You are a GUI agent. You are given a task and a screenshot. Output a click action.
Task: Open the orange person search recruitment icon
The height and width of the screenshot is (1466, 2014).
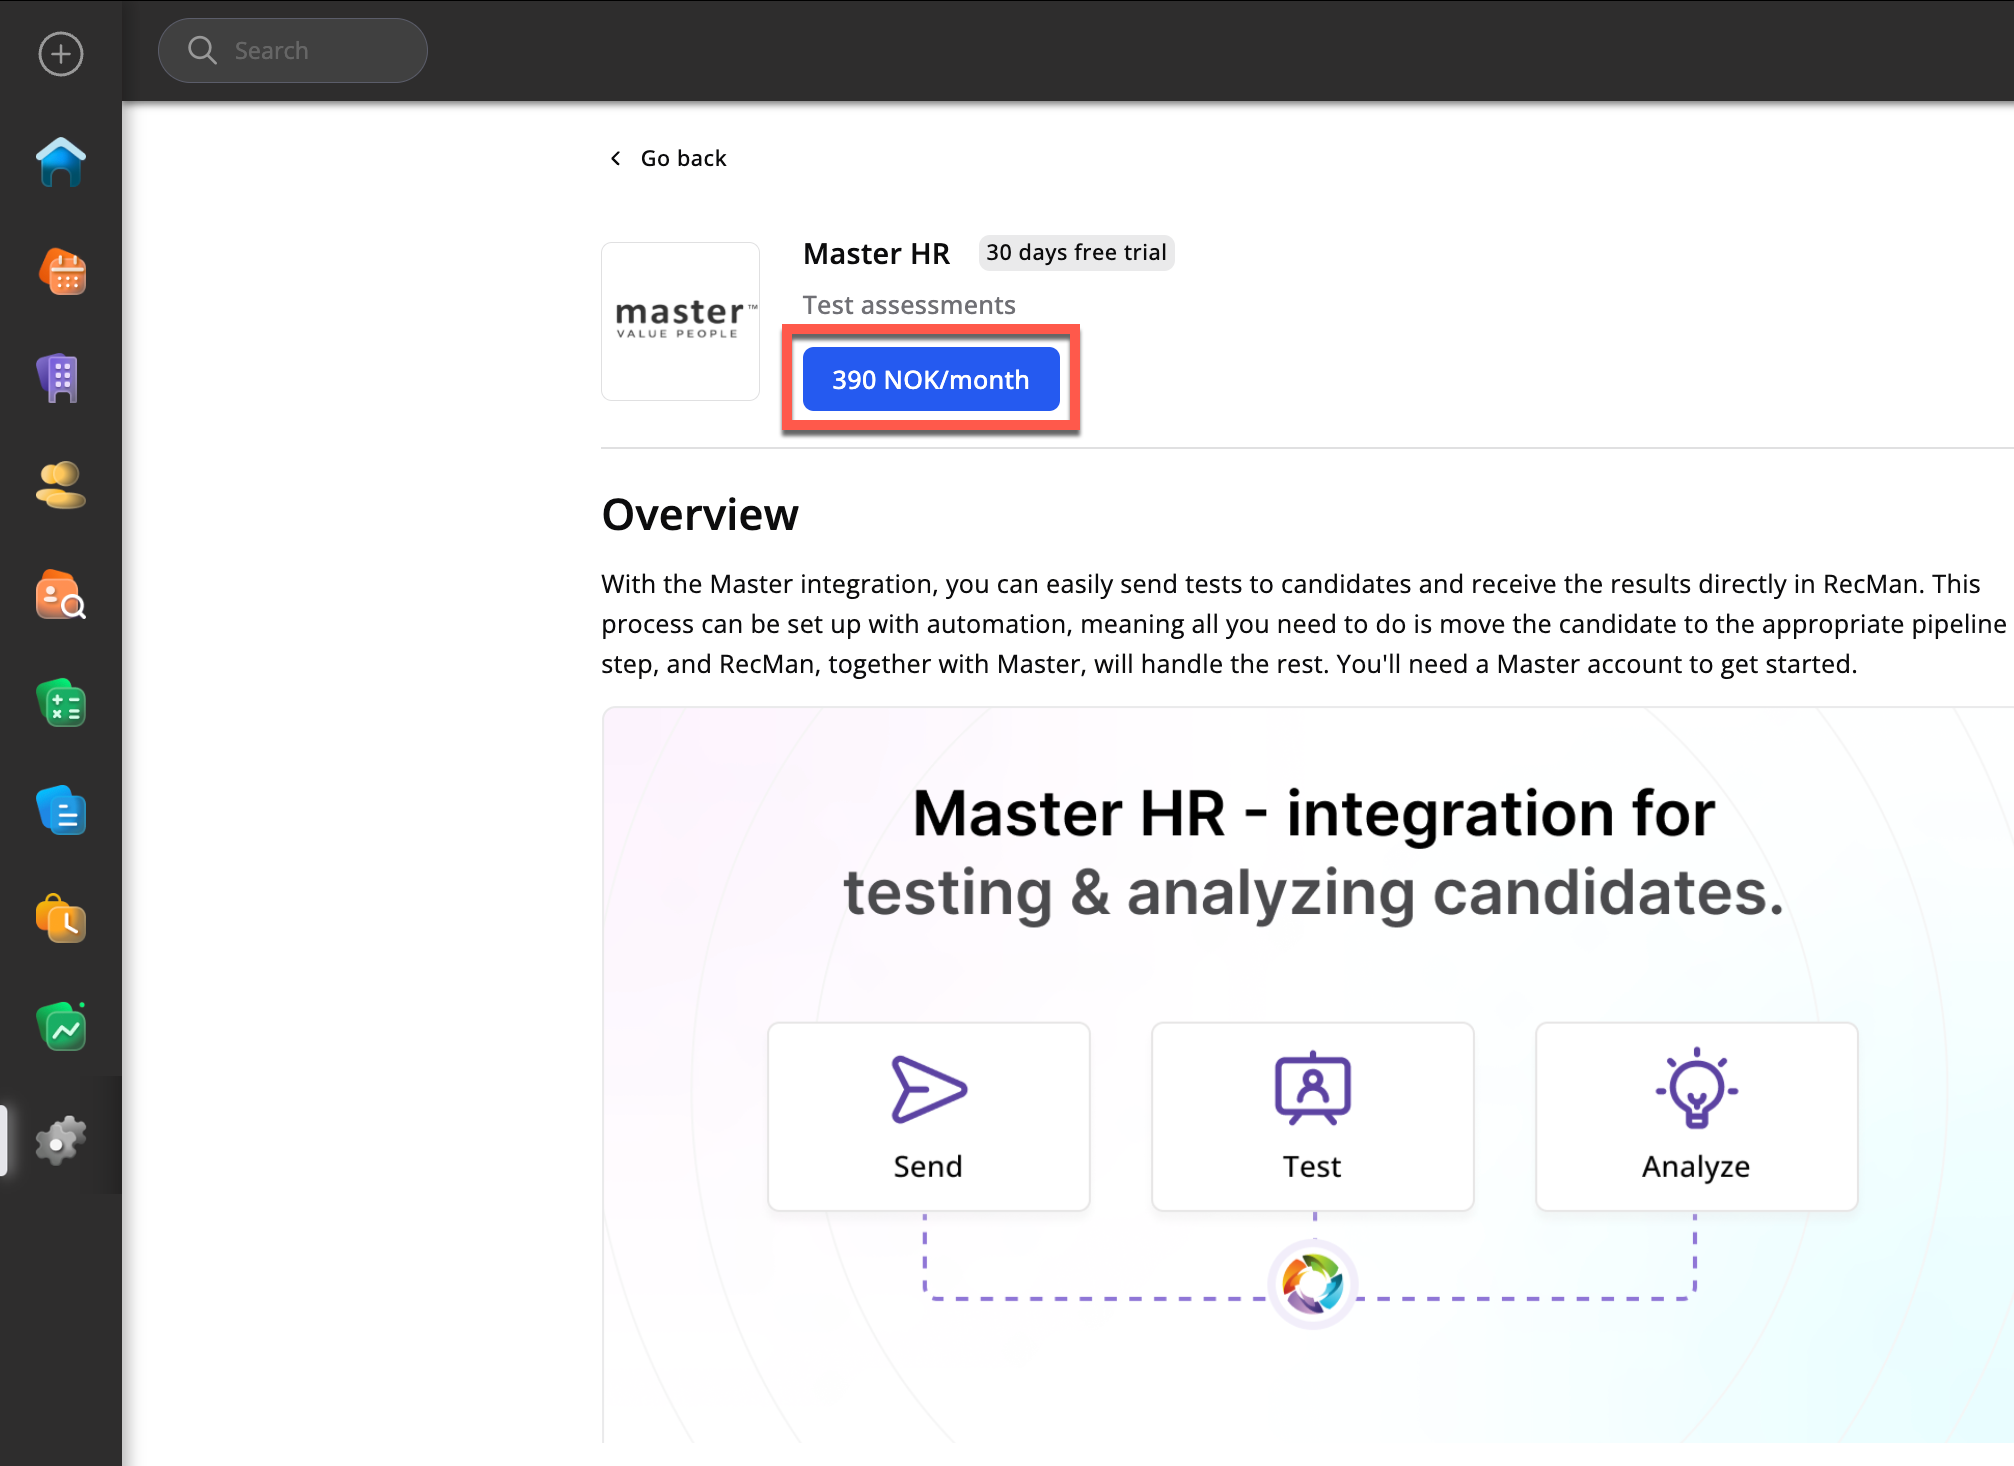click(60, 596)
